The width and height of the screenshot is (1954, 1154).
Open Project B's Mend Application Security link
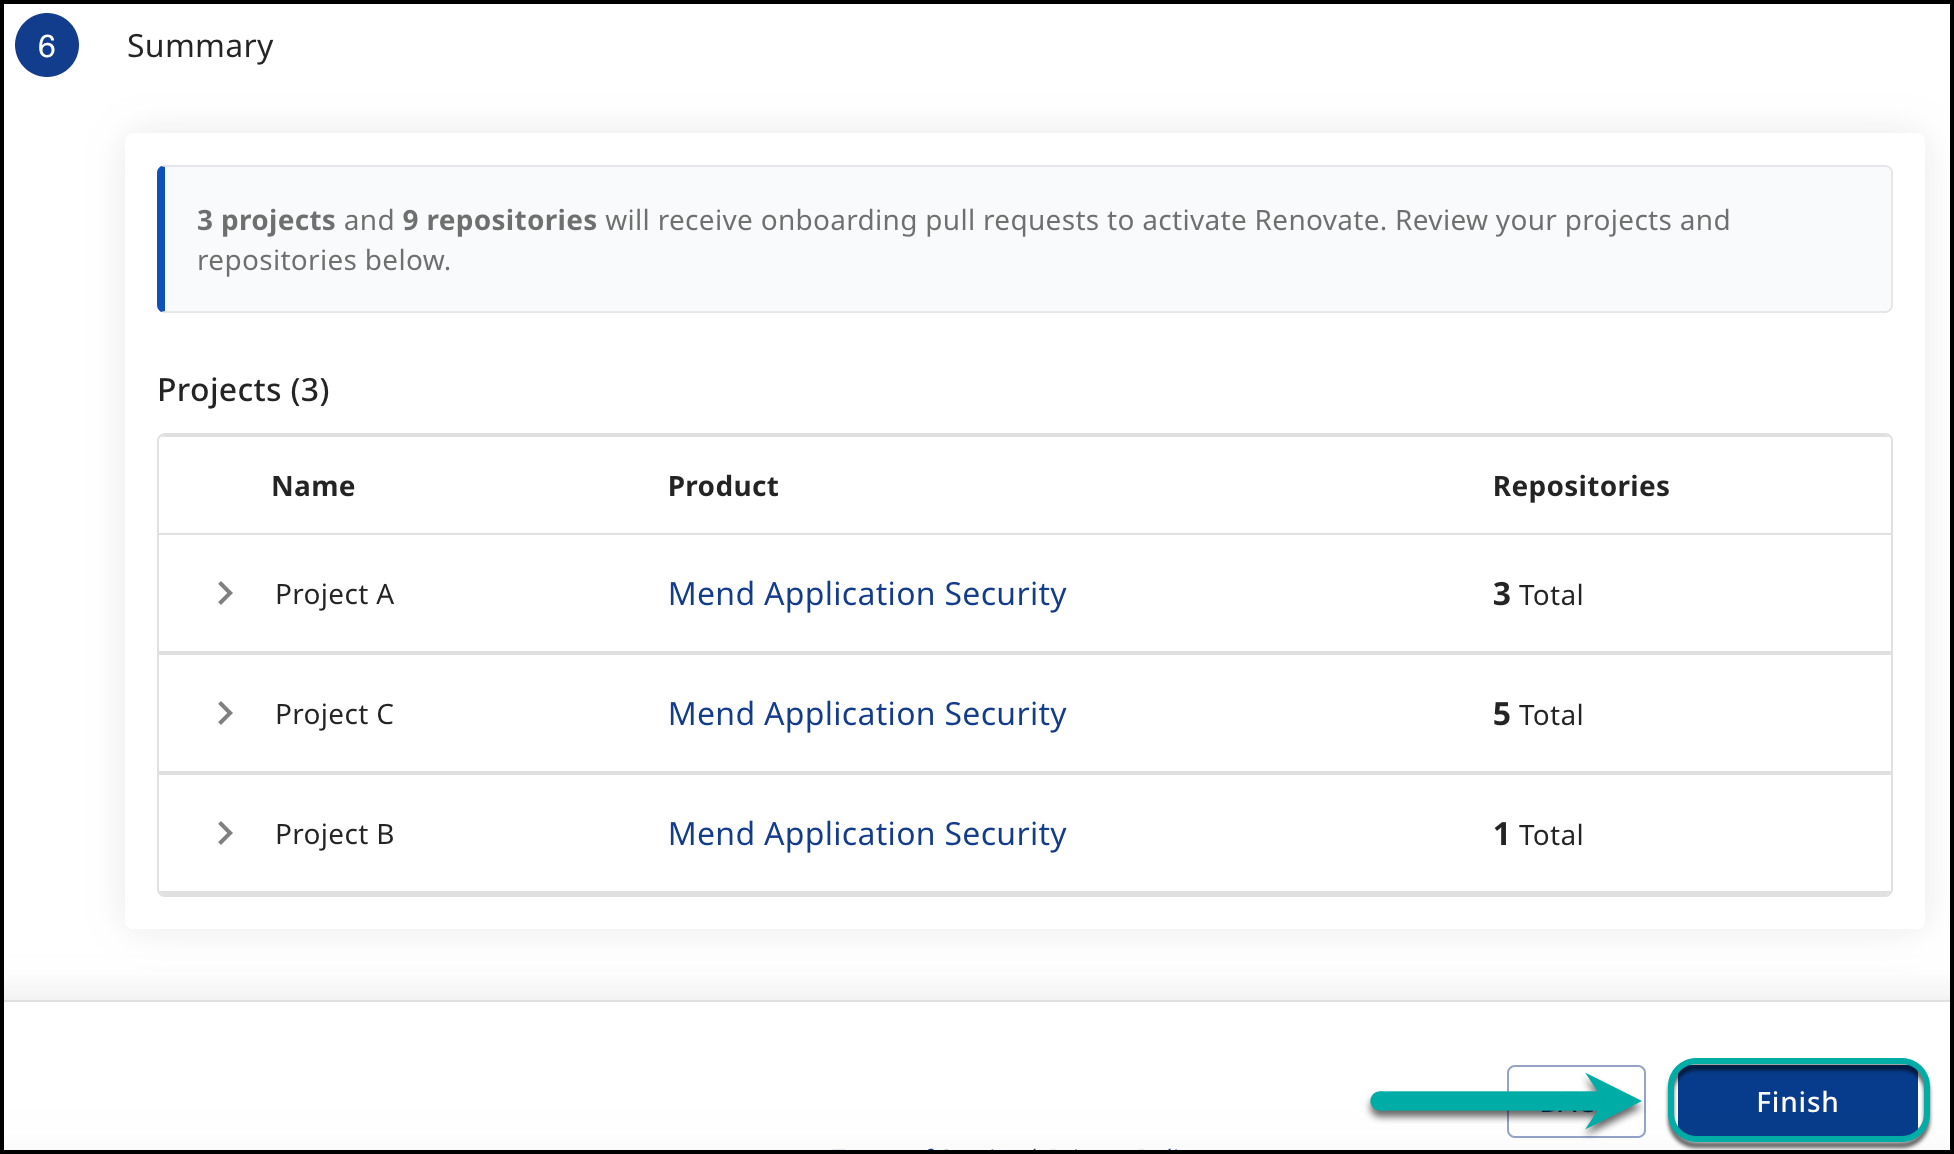click(866, 834)
